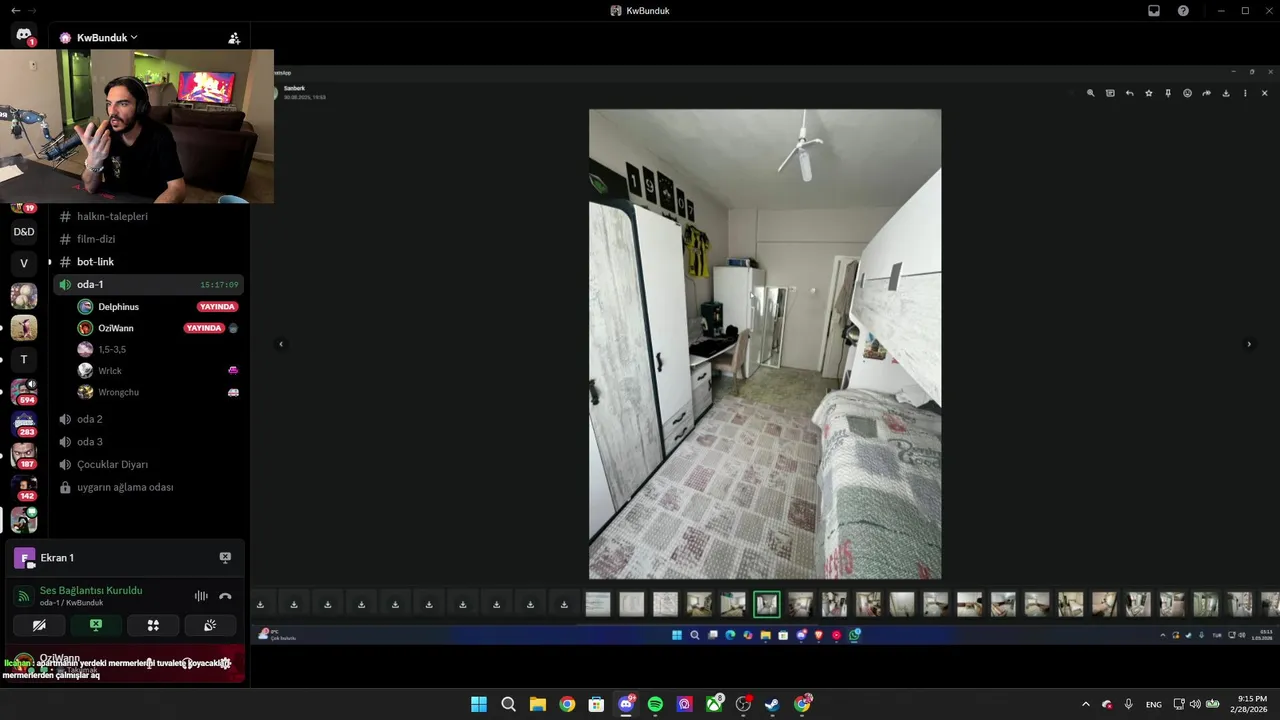Click sender name Sanberk in viewer header

pyautogui.click(x=294, y=88)
